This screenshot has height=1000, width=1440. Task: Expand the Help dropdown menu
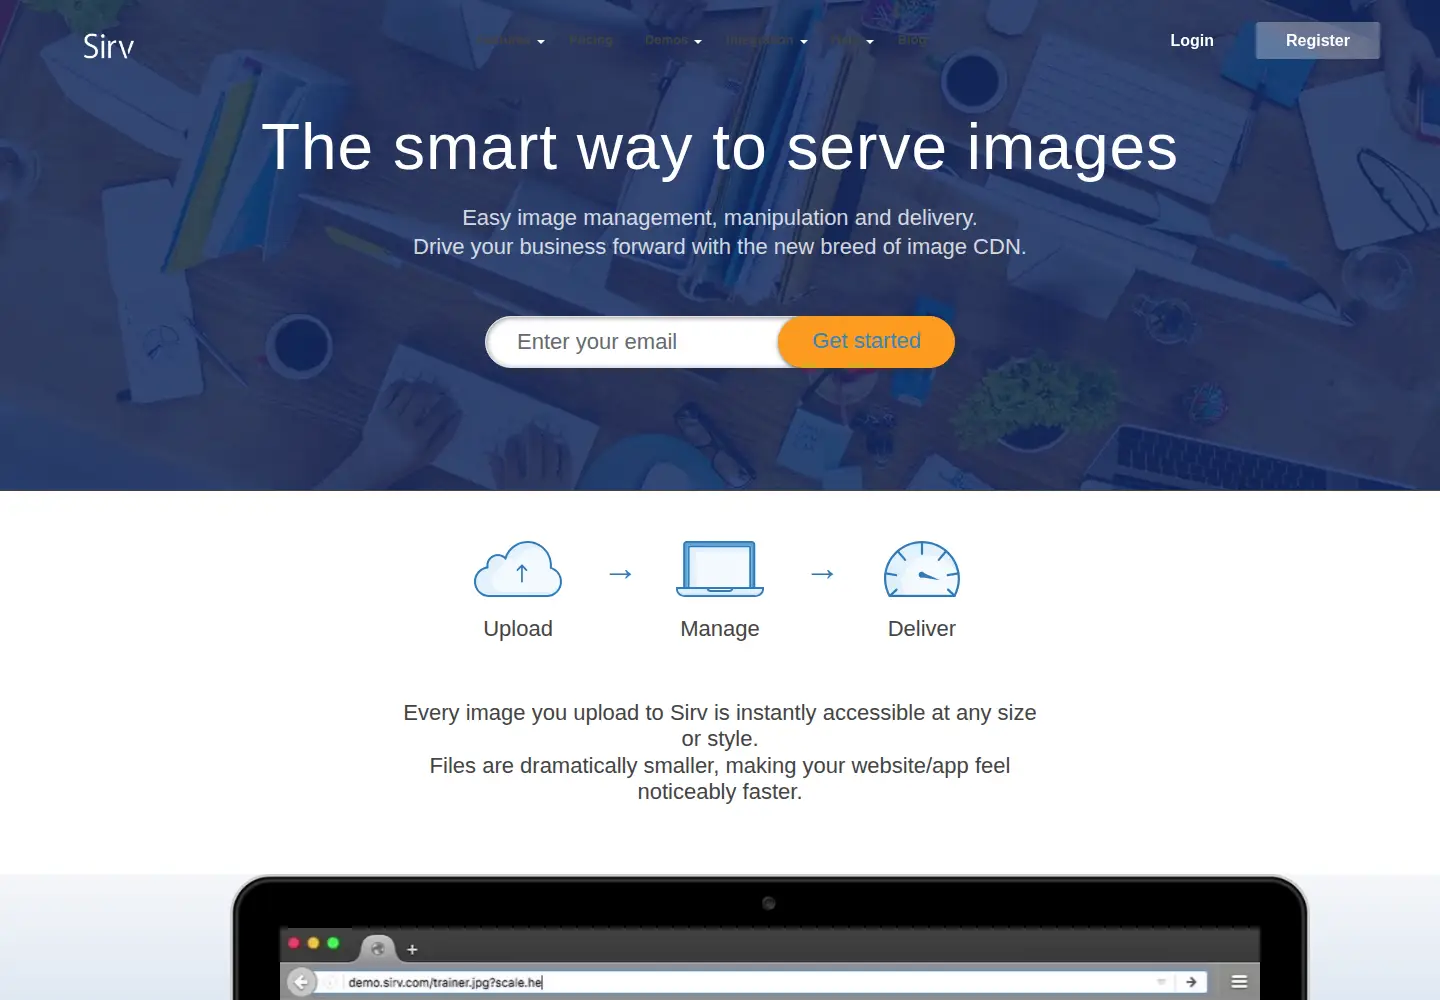click(853, 41)
